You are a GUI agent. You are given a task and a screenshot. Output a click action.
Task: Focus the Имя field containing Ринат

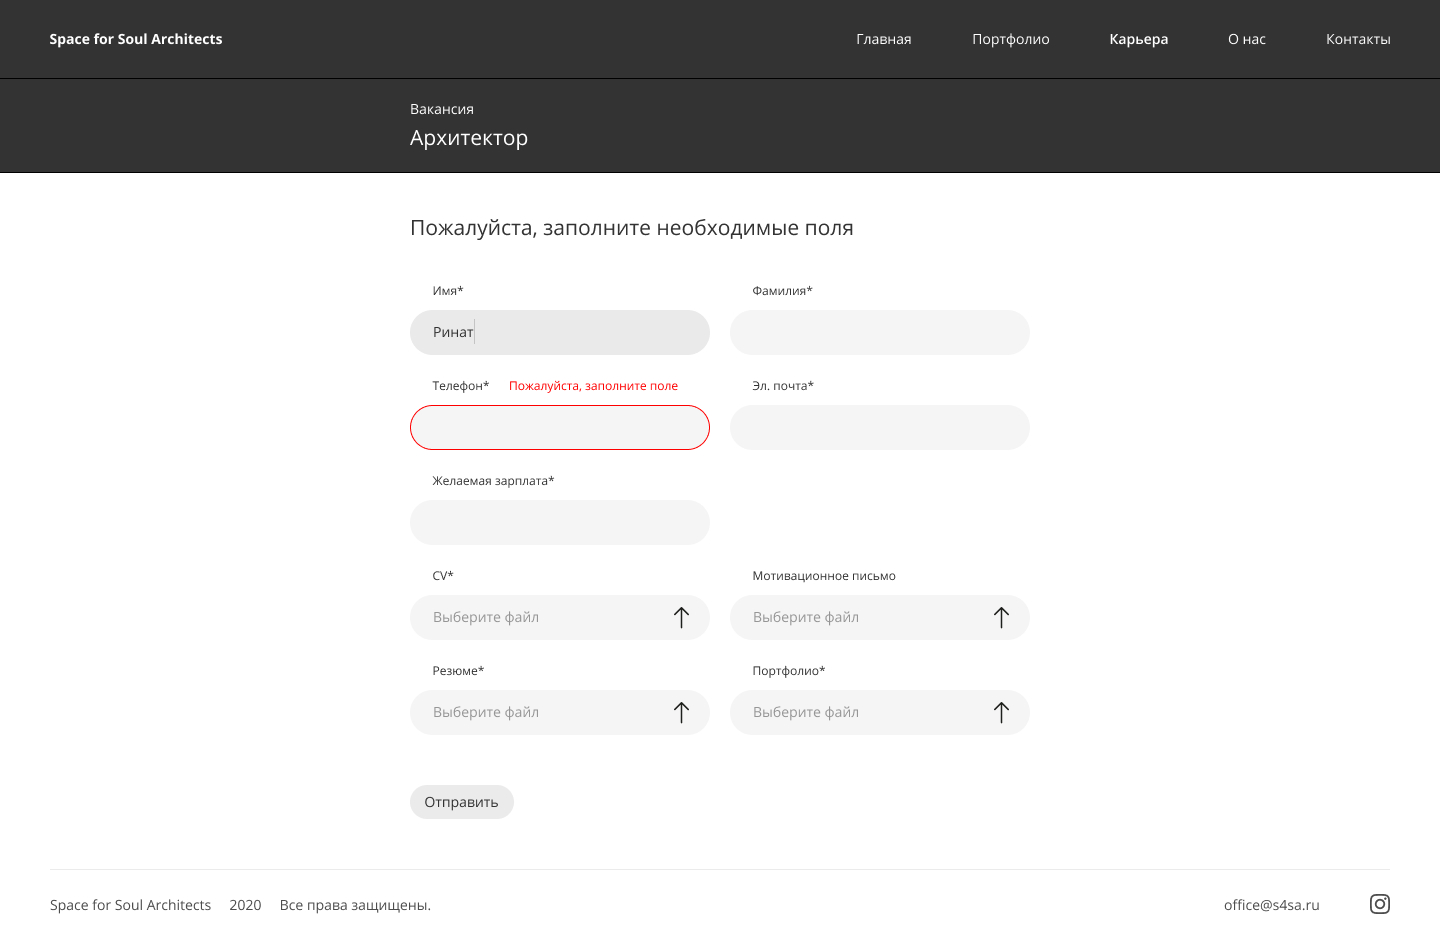click(560, 332)
